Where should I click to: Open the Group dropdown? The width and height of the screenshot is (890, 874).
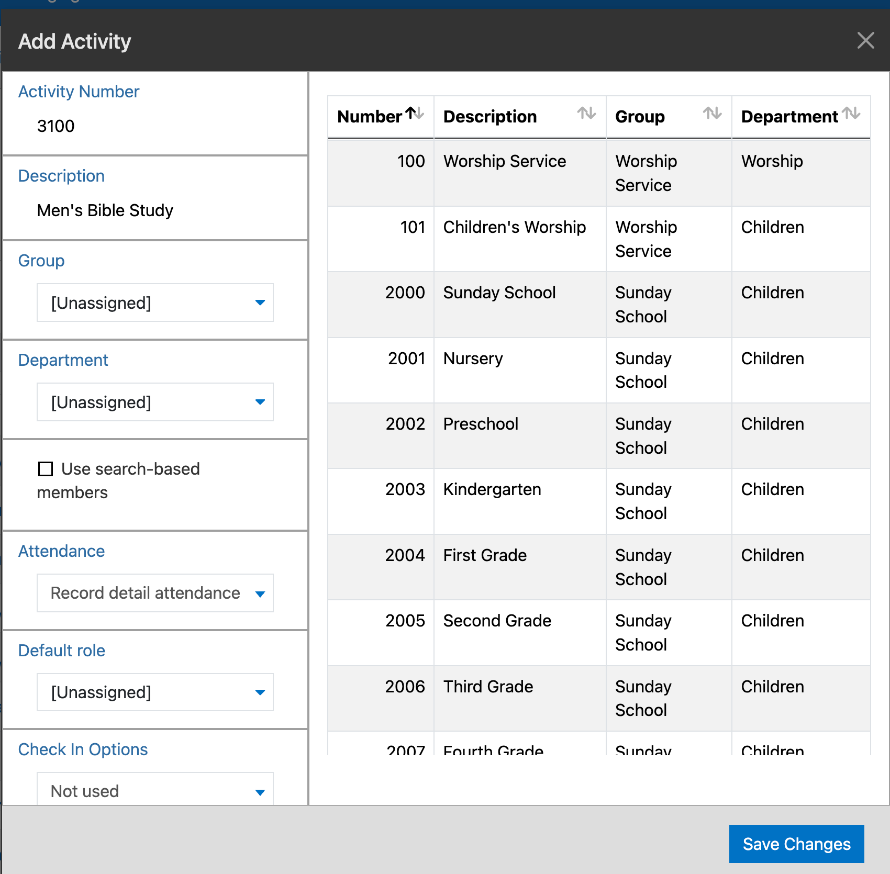point(155,302)
